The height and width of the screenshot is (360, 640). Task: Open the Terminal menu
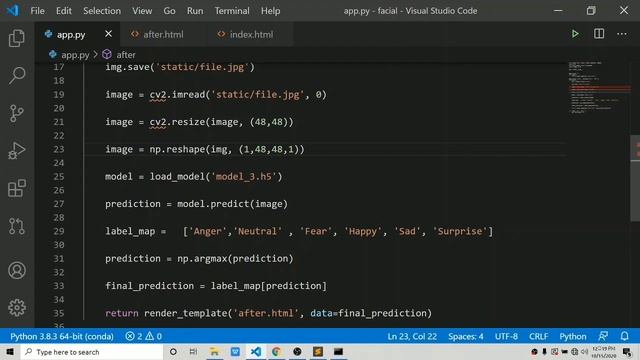coord(232,11)
